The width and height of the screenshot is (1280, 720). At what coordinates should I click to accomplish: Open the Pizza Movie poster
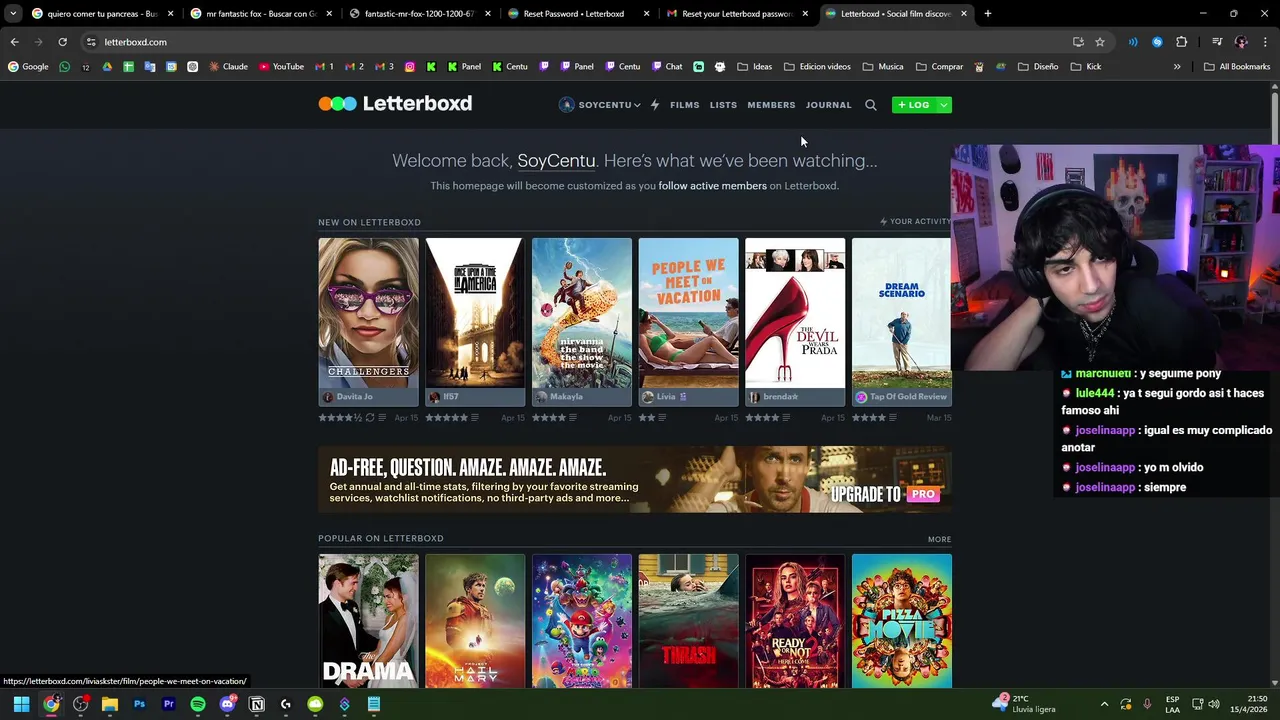click(901, 621)
